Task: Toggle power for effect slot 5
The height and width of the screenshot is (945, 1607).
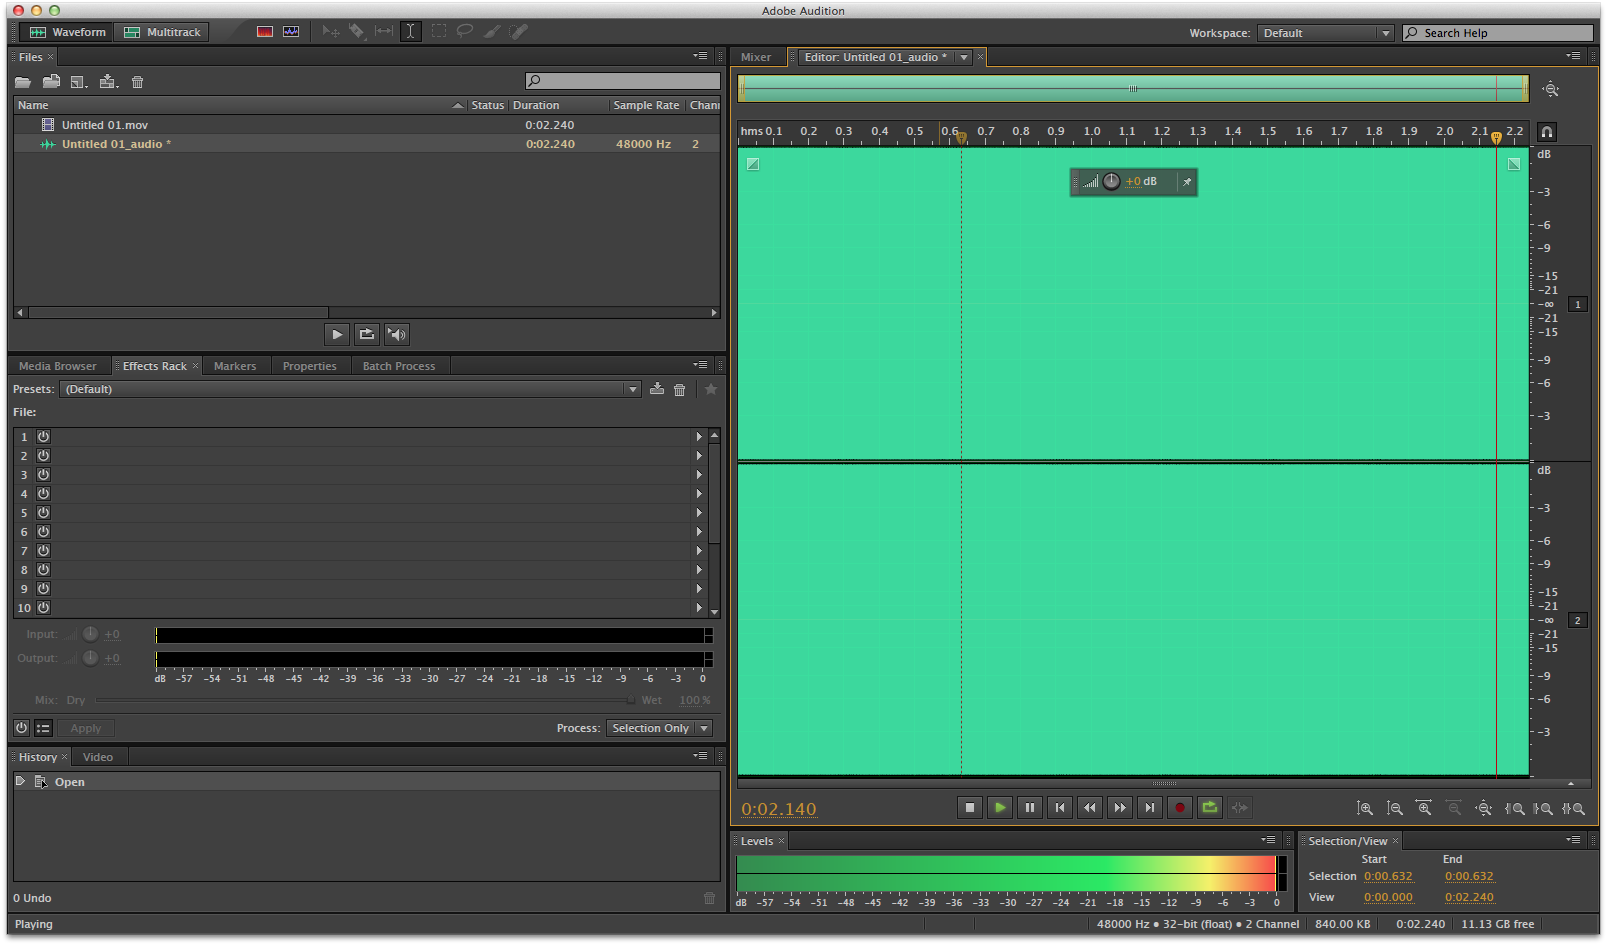Action: click(44, 513)
